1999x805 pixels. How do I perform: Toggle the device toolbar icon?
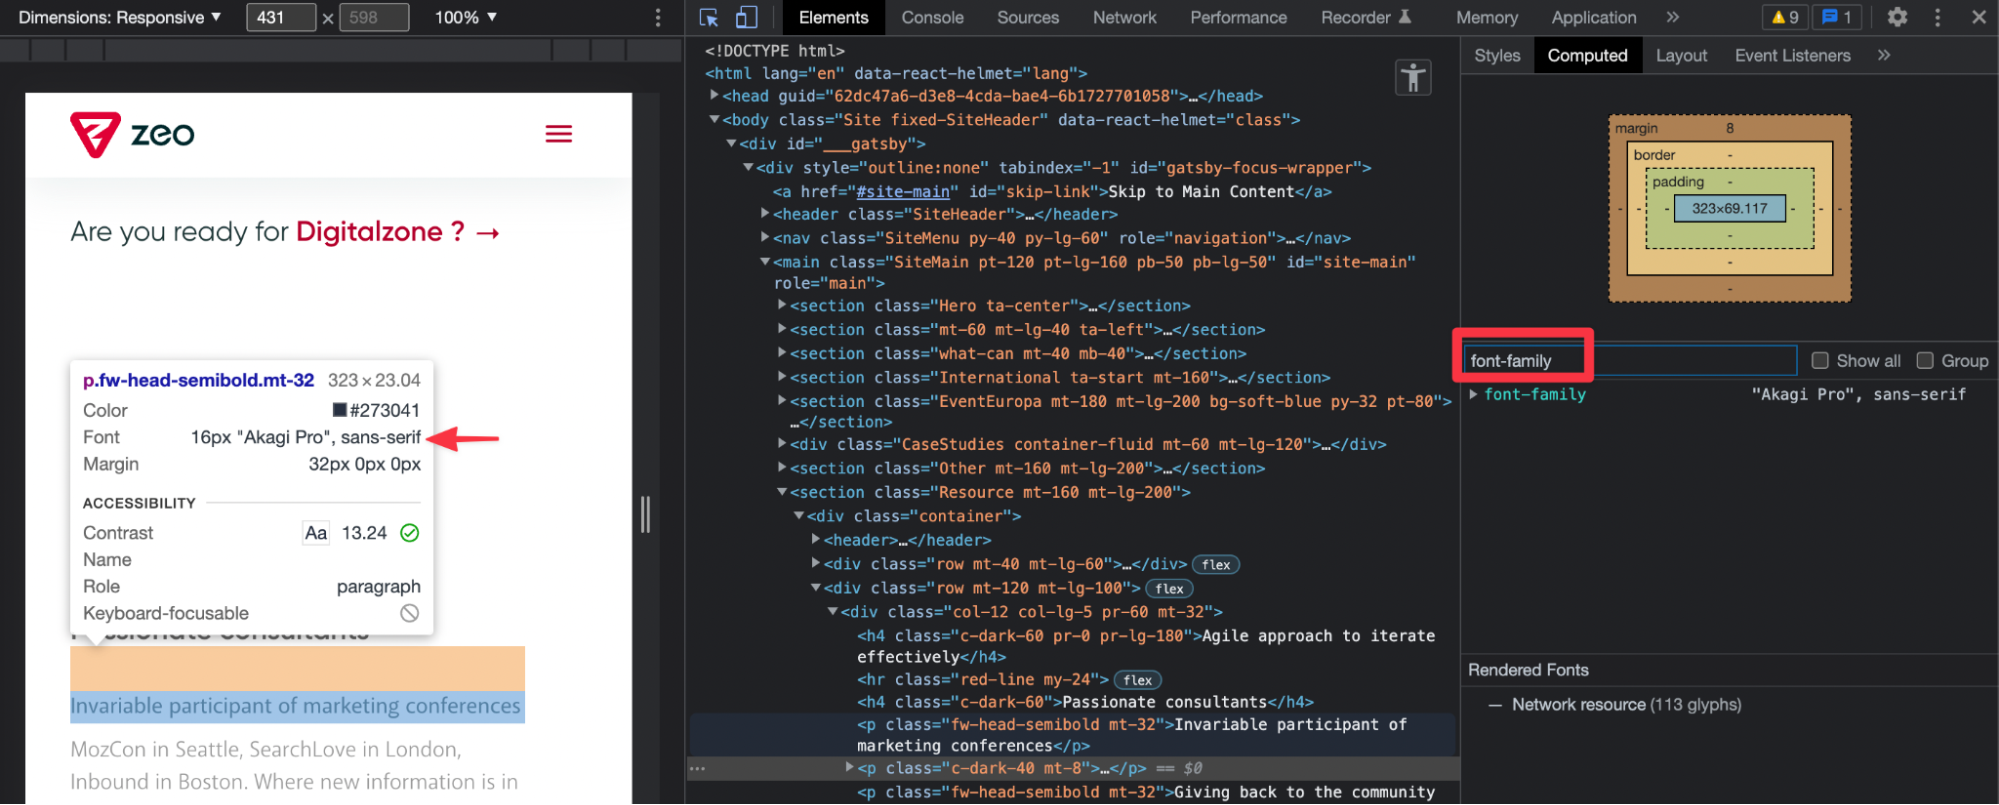746,17
